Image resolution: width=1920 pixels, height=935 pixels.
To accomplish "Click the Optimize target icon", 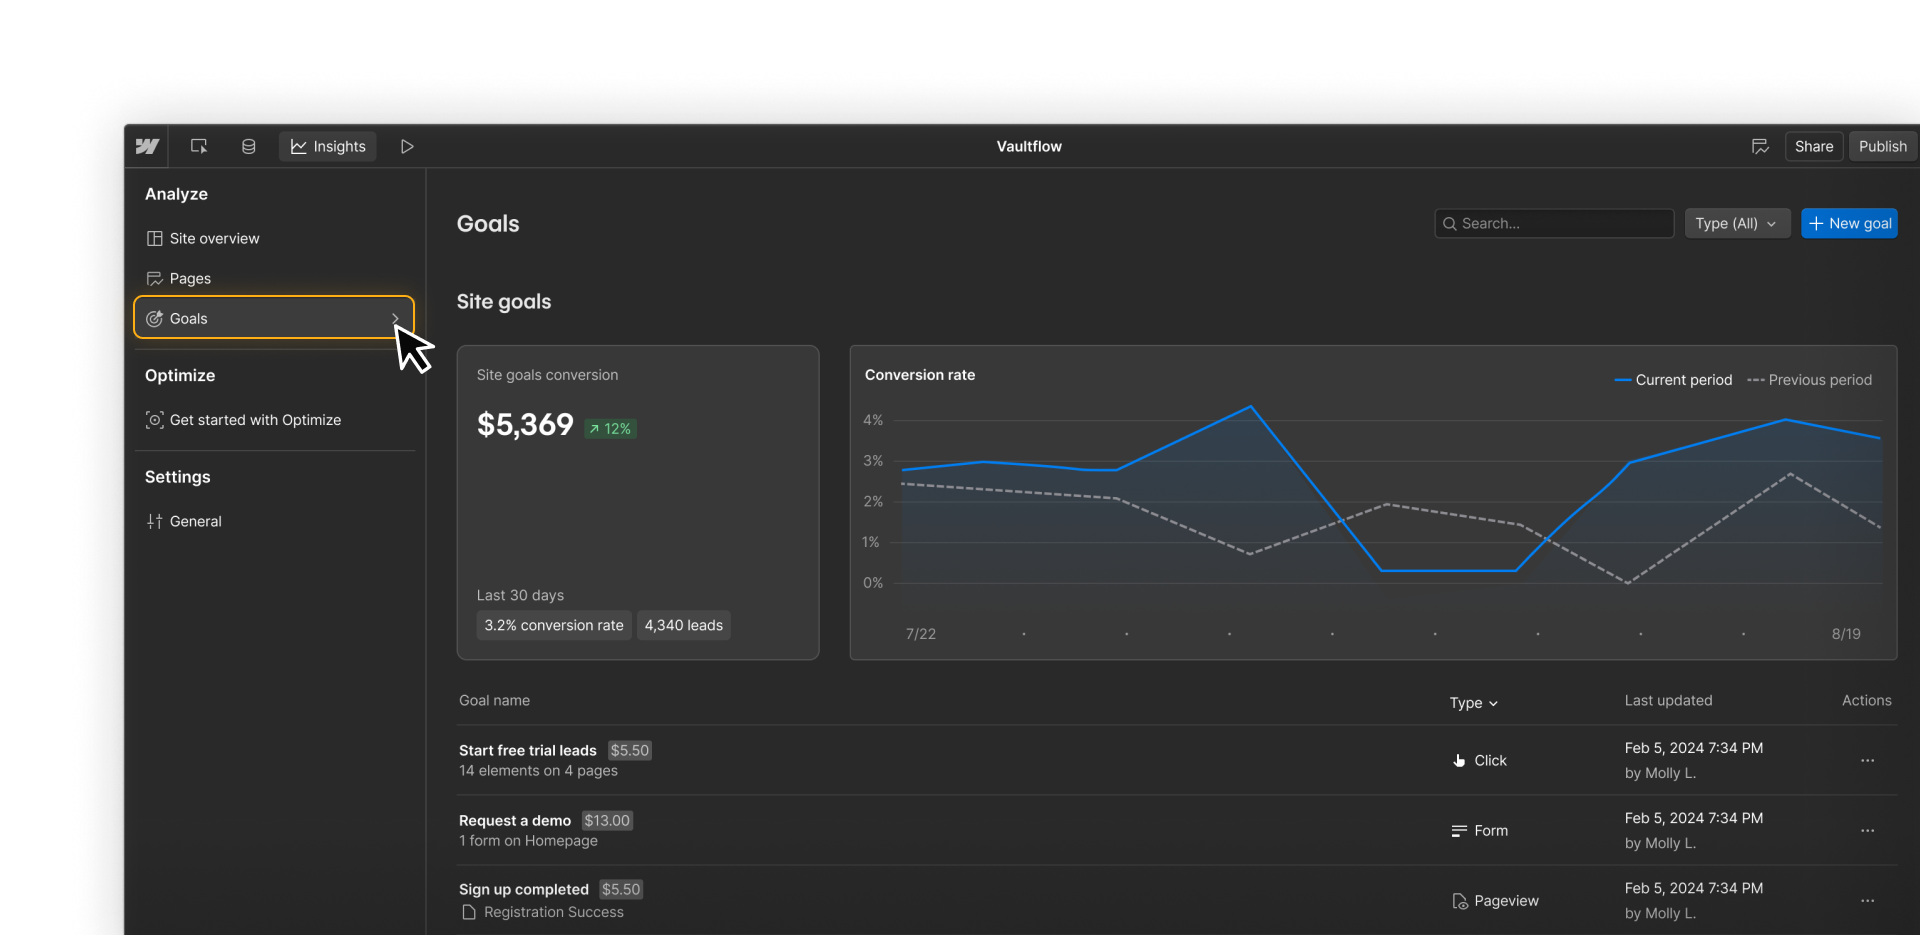I will coord(155,420).
